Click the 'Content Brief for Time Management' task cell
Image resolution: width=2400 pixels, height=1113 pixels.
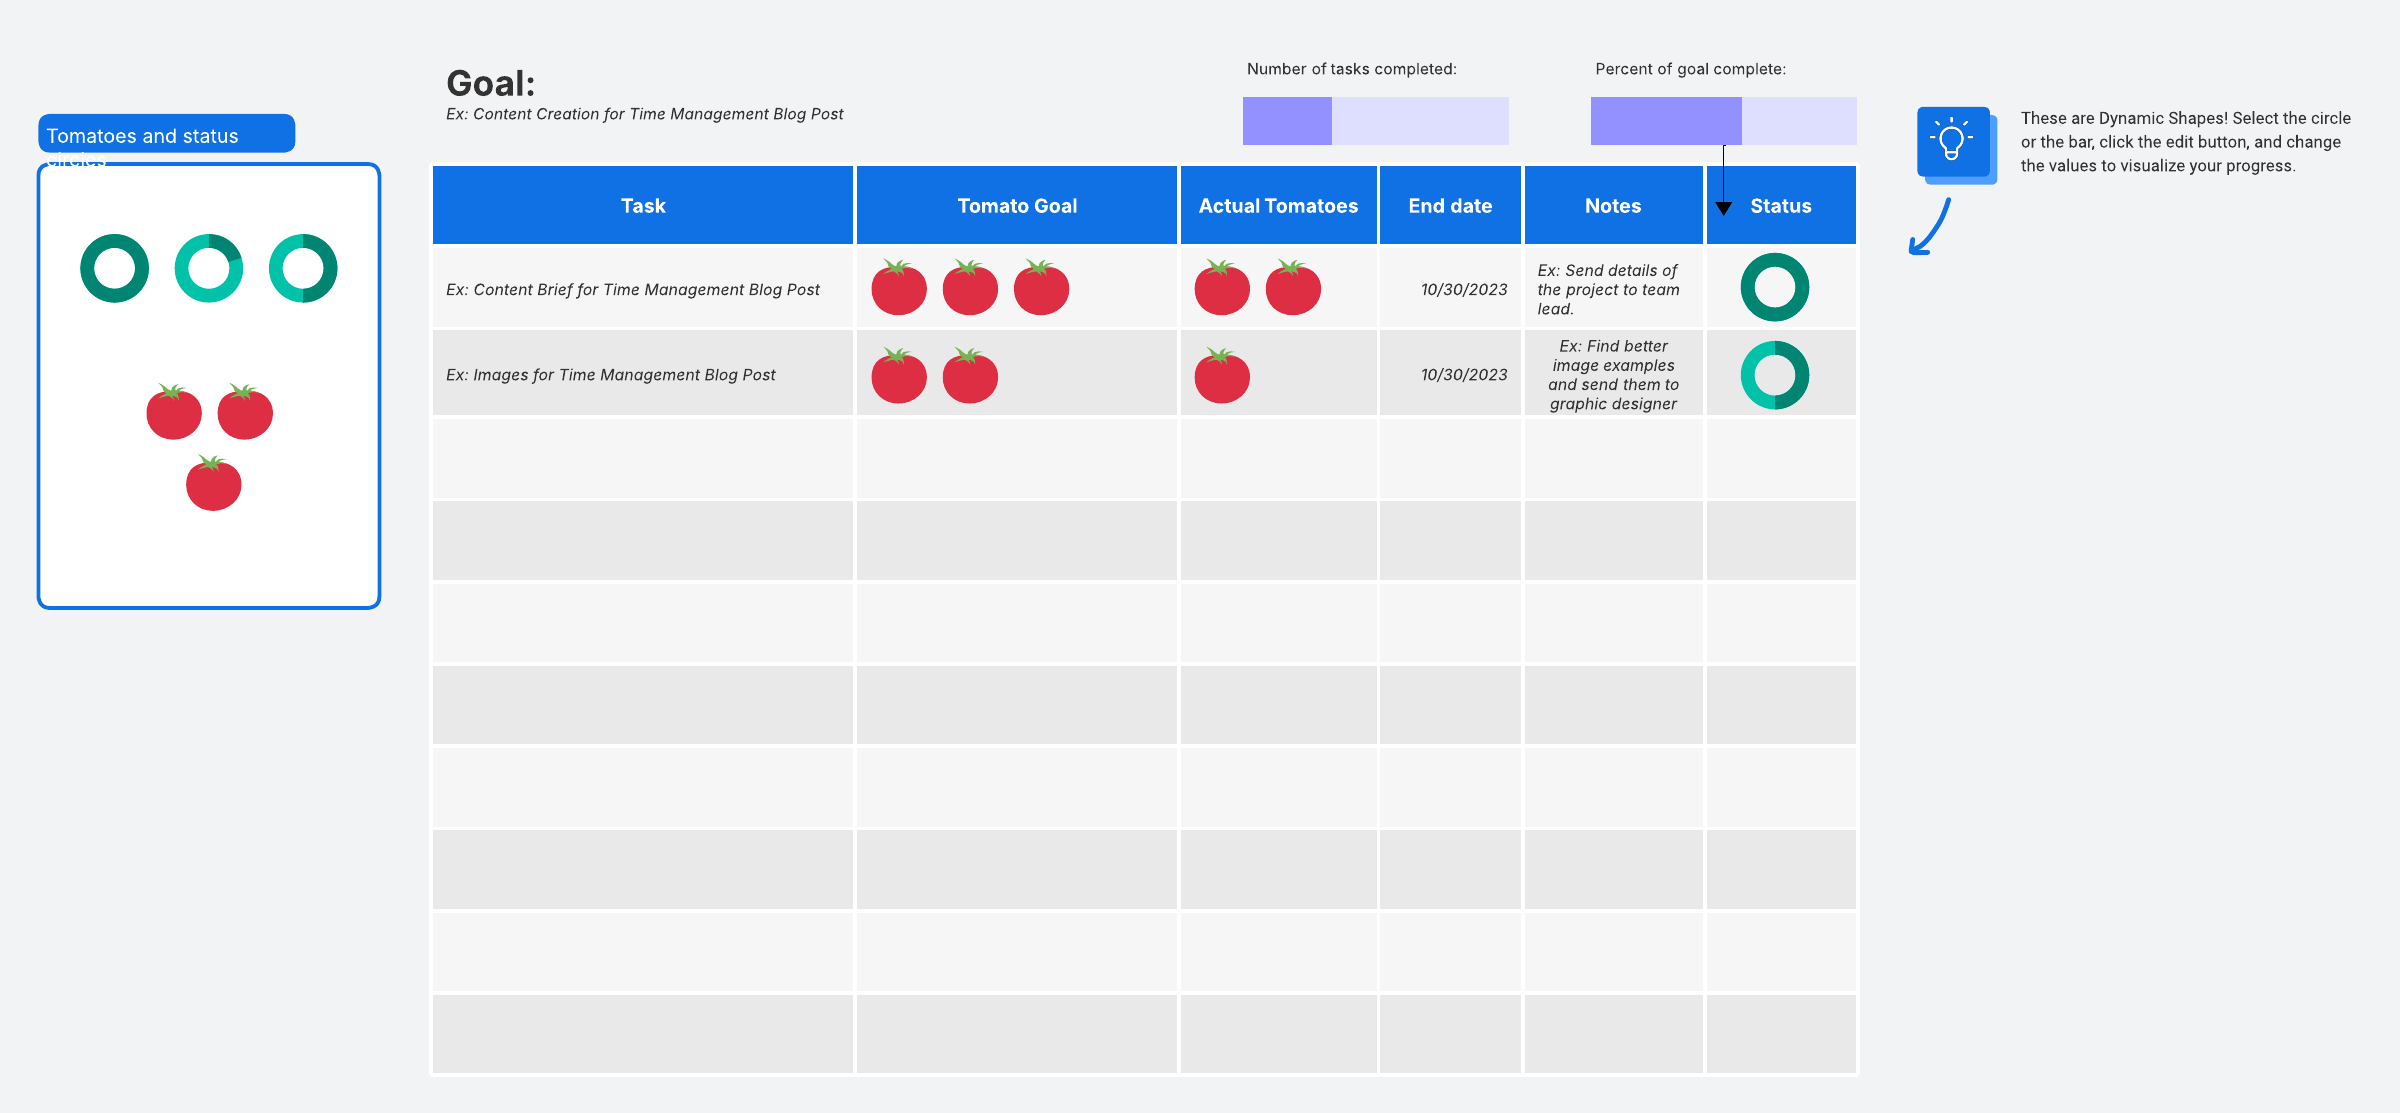pyautogui.click(x=633, y=290)
